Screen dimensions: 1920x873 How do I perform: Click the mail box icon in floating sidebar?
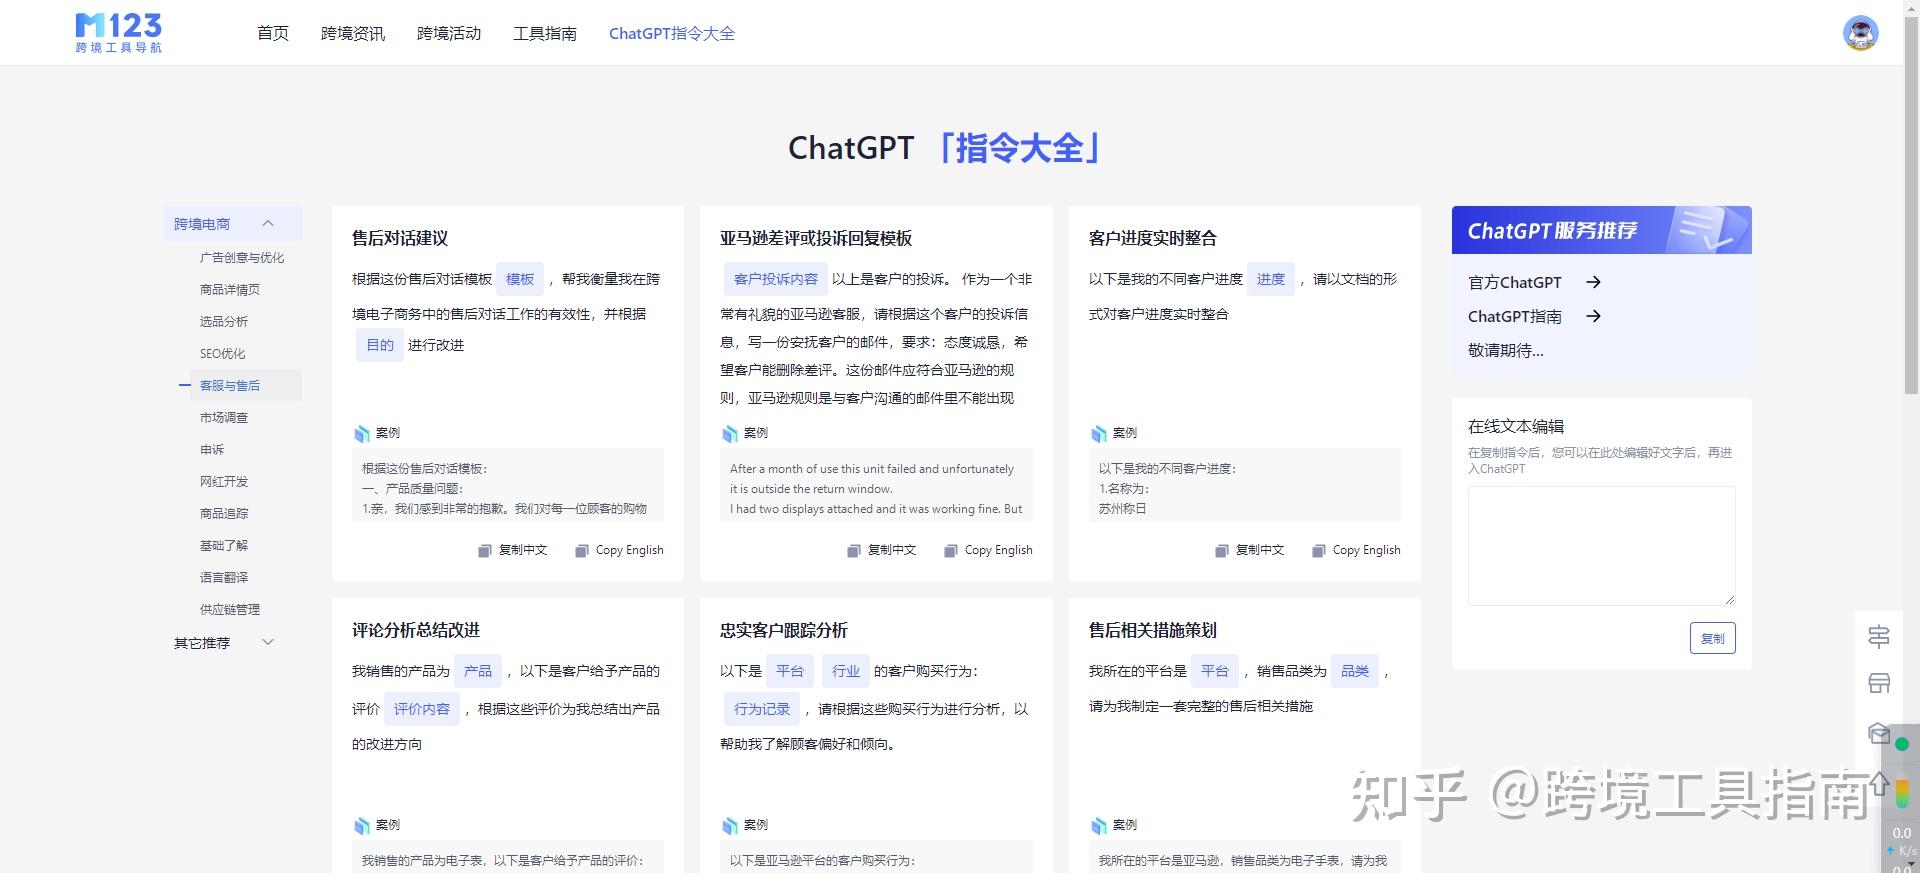tap(1879, 733)
